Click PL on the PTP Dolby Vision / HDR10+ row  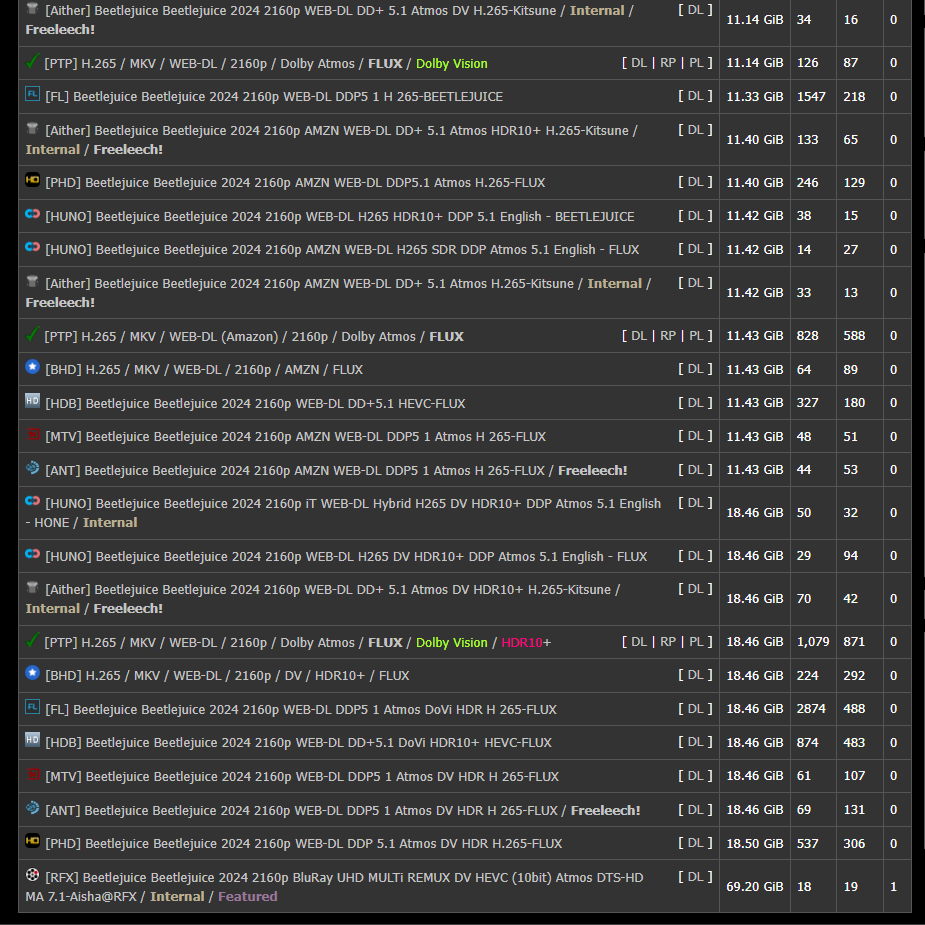[696, 642]
